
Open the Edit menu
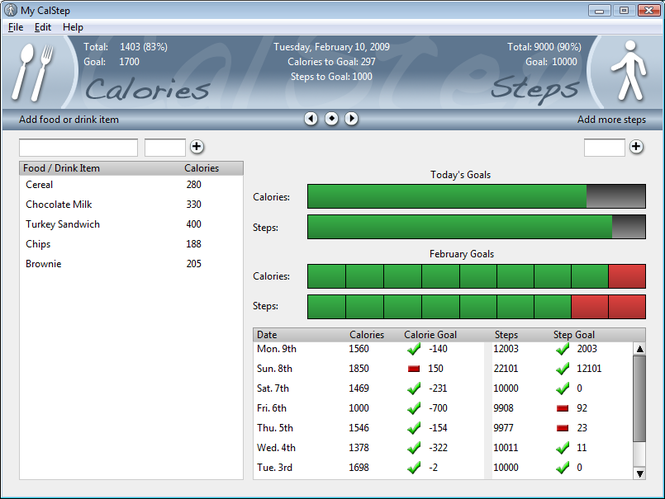(43, 27)
